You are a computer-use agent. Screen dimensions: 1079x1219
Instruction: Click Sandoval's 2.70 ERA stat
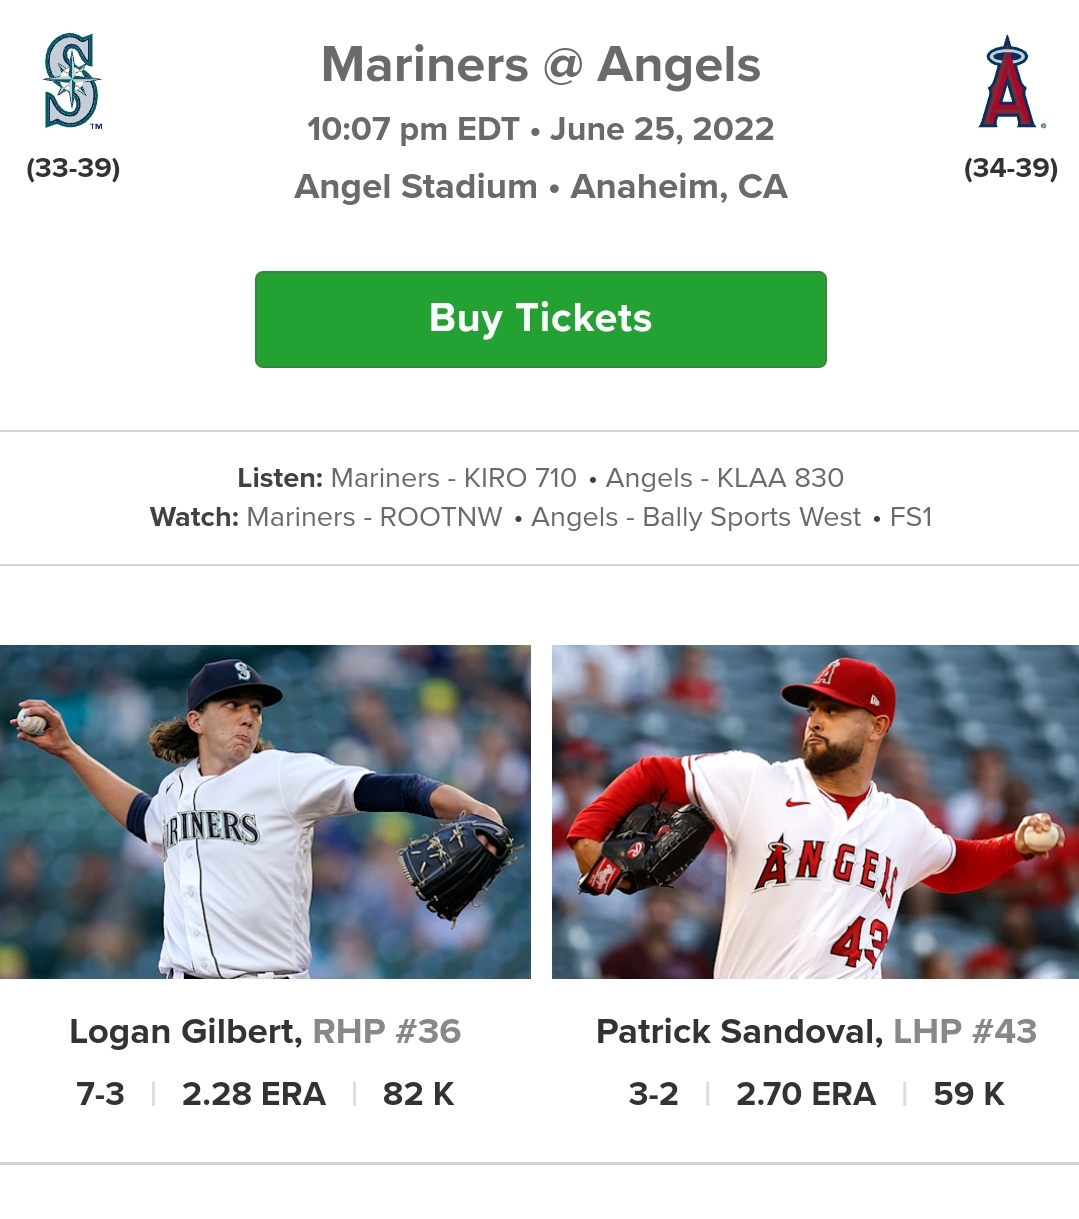(x=806, y=1094)
